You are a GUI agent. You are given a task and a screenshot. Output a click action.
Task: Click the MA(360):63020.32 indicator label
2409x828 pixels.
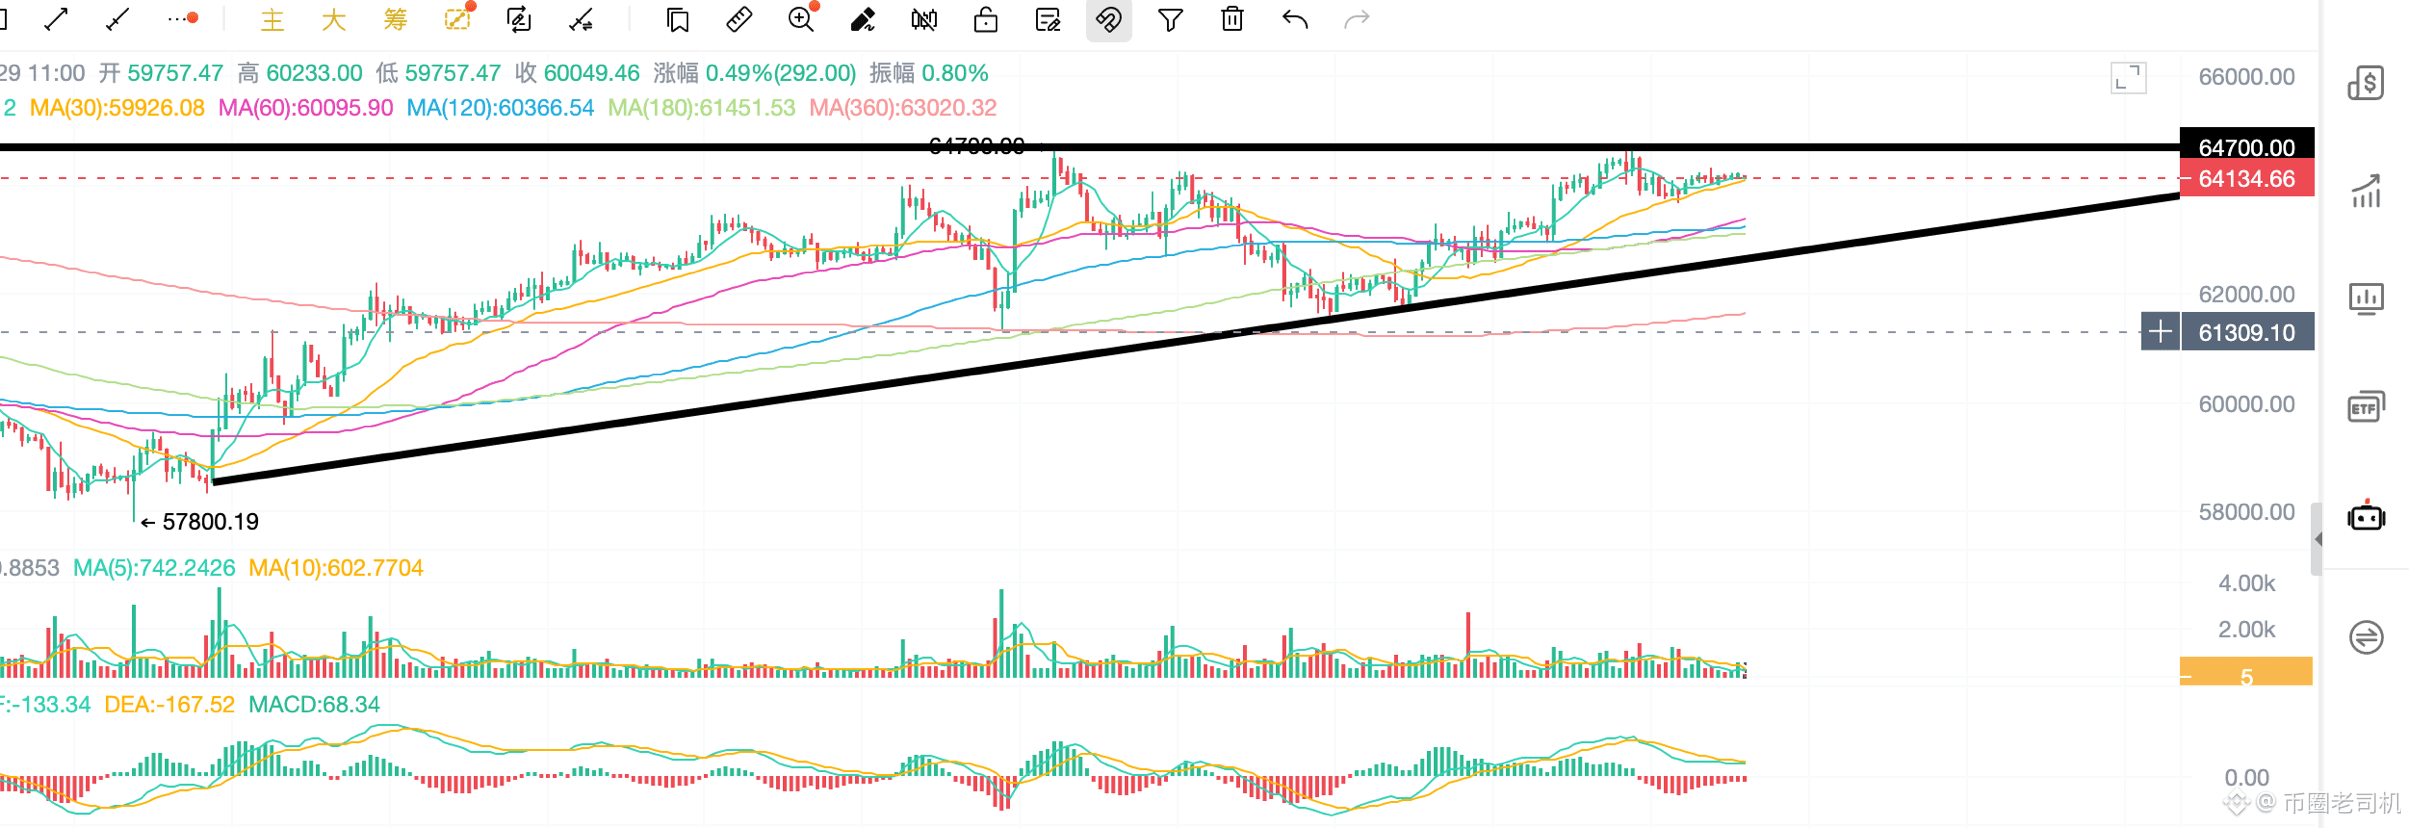(x=903, y=108)
